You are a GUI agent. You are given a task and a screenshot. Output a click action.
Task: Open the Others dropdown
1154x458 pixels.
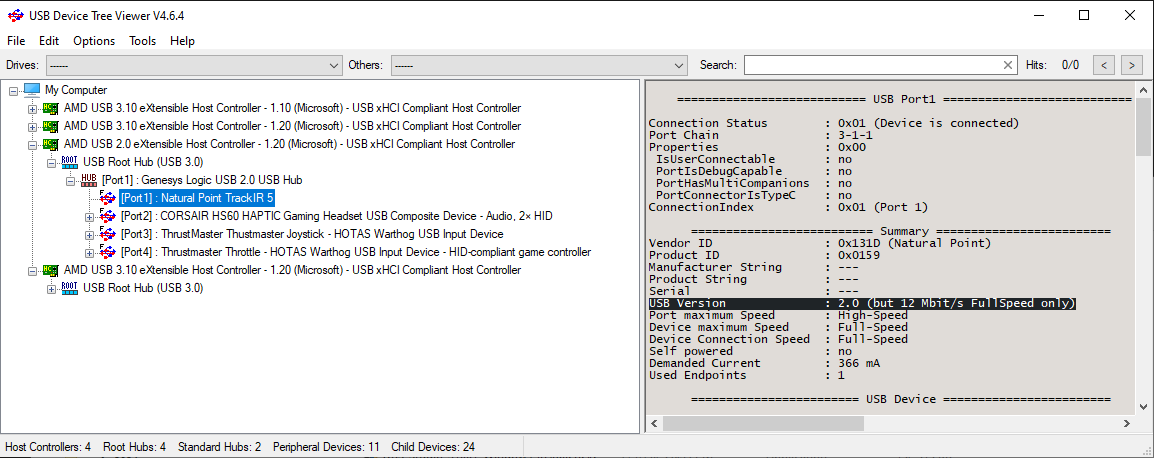(539, 65)
